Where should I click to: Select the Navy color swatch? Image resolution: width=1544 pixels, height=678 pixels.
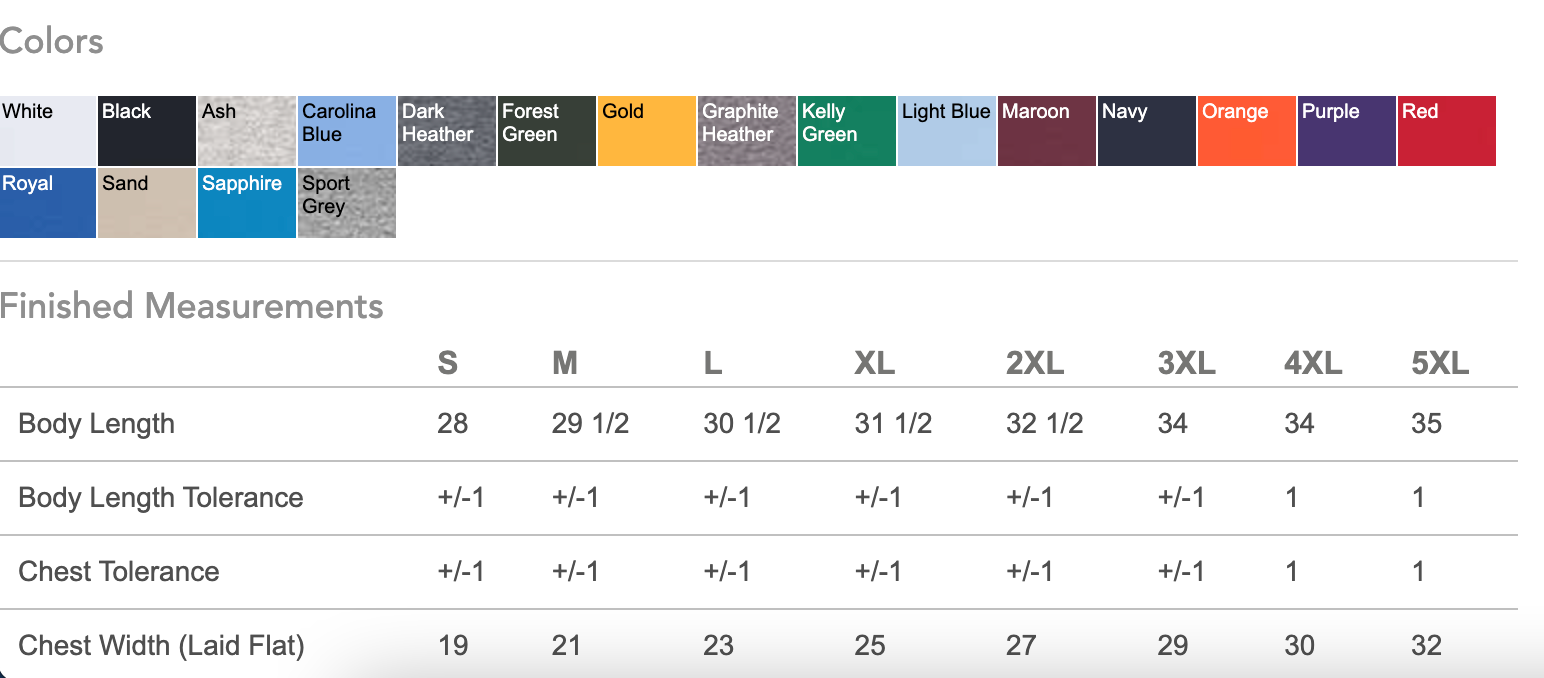(1147, 131)
